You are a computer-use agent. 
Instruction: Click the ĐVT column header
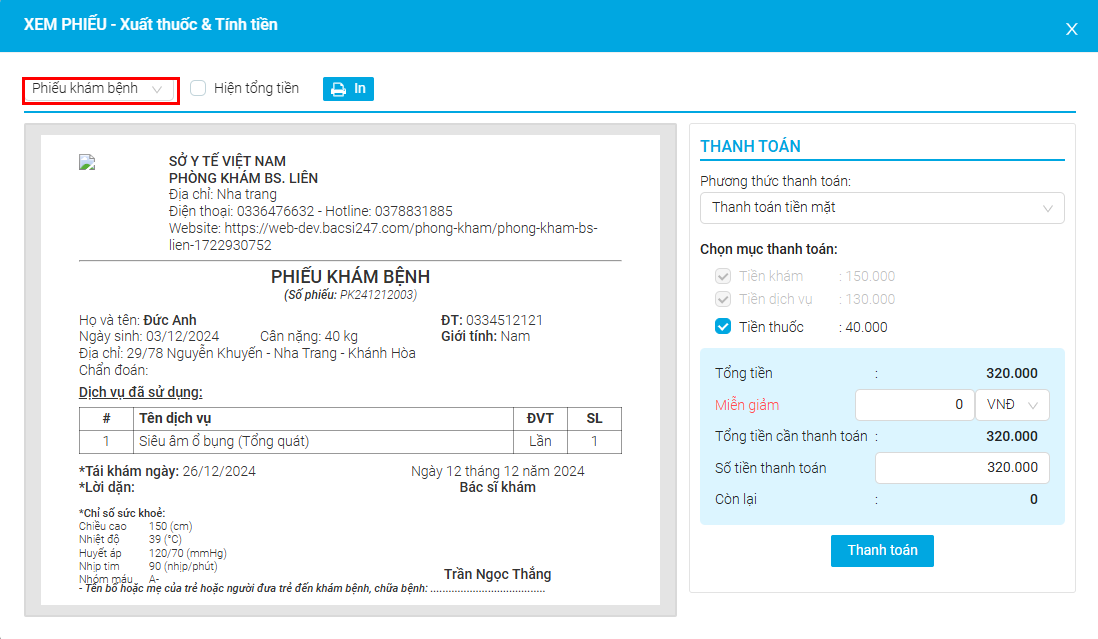[x=540, y=419]
